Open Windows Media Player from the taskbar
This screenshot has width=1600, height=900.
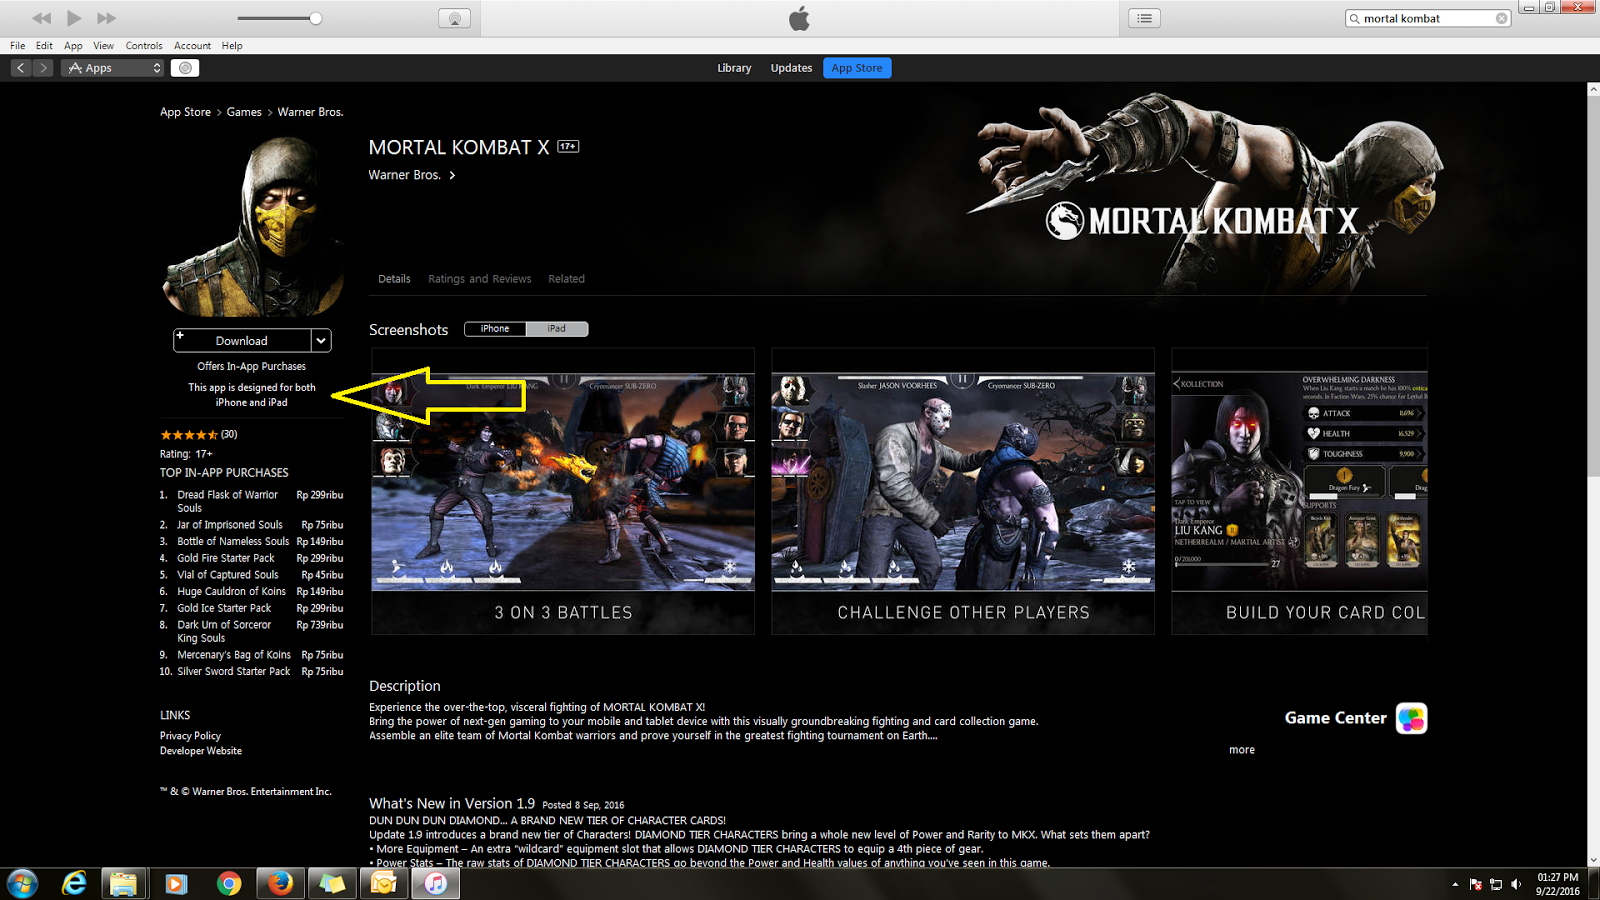(176, 883)
